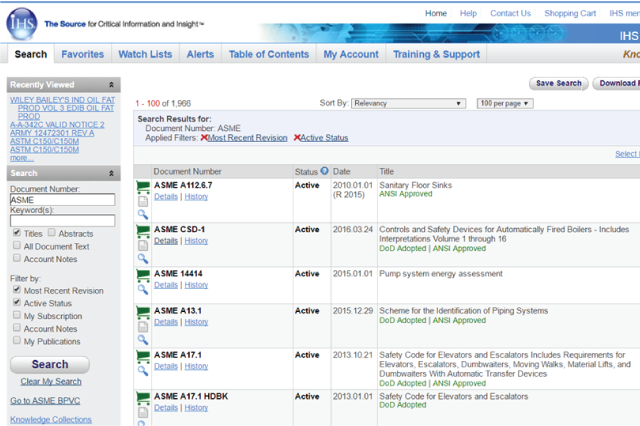Open the Shopping Cart link
The image size is (640, 426).
click(x=570, y=13)
